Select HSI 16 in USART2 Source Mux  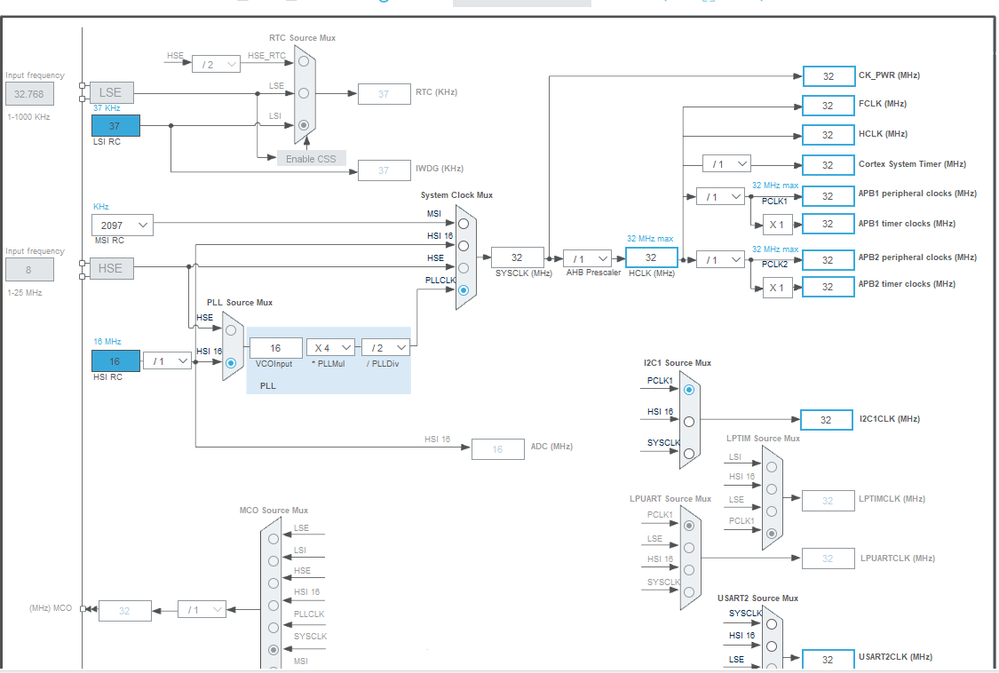coord(772,646)
